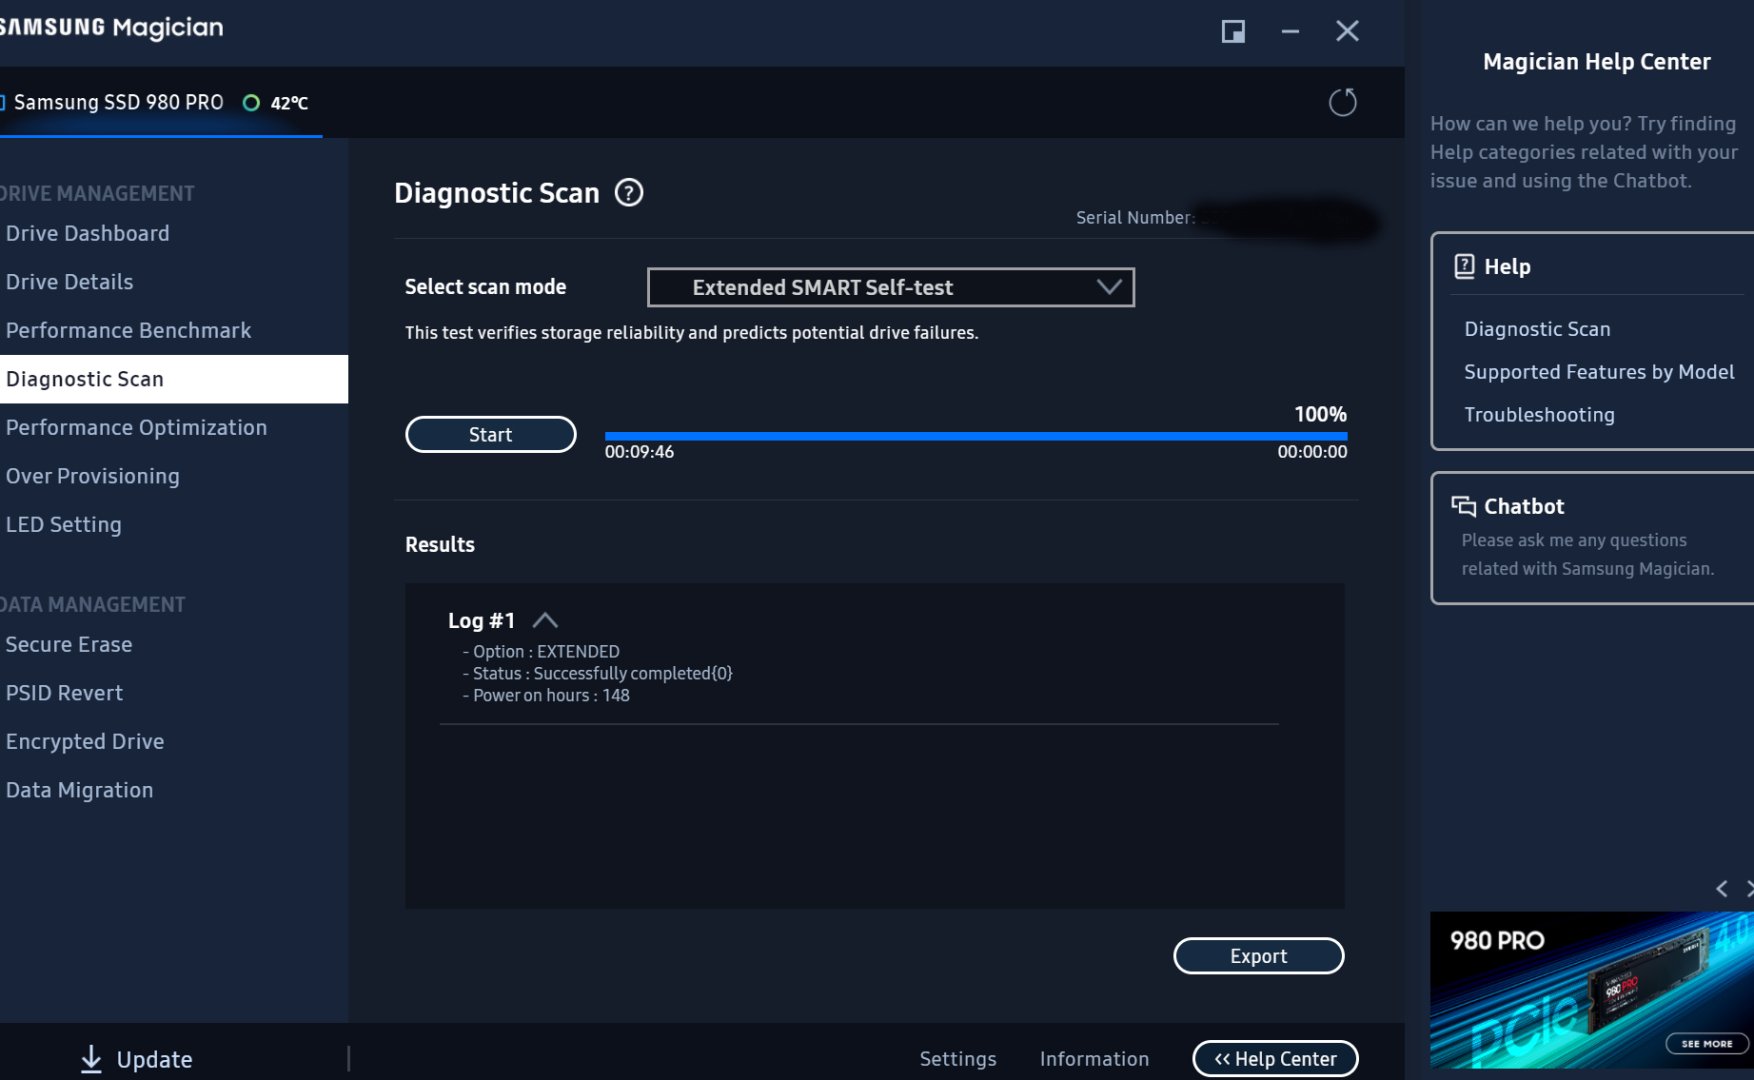Viewport: 1754px width, 1080px height.
Task: Collapse Log #1 results entry
Action: [x=545, y=620]
